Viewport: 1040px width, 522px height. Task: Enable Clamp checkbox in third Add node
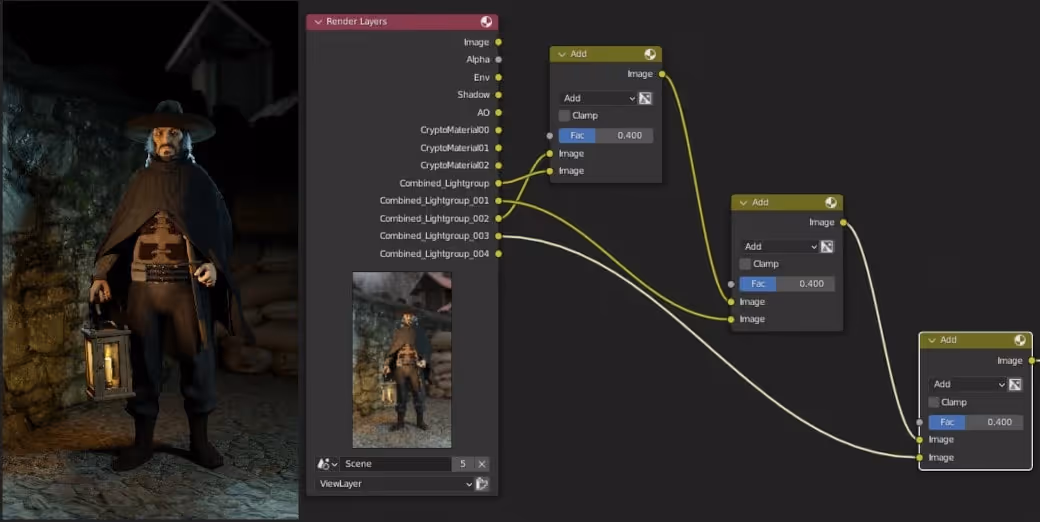[934, 403]
